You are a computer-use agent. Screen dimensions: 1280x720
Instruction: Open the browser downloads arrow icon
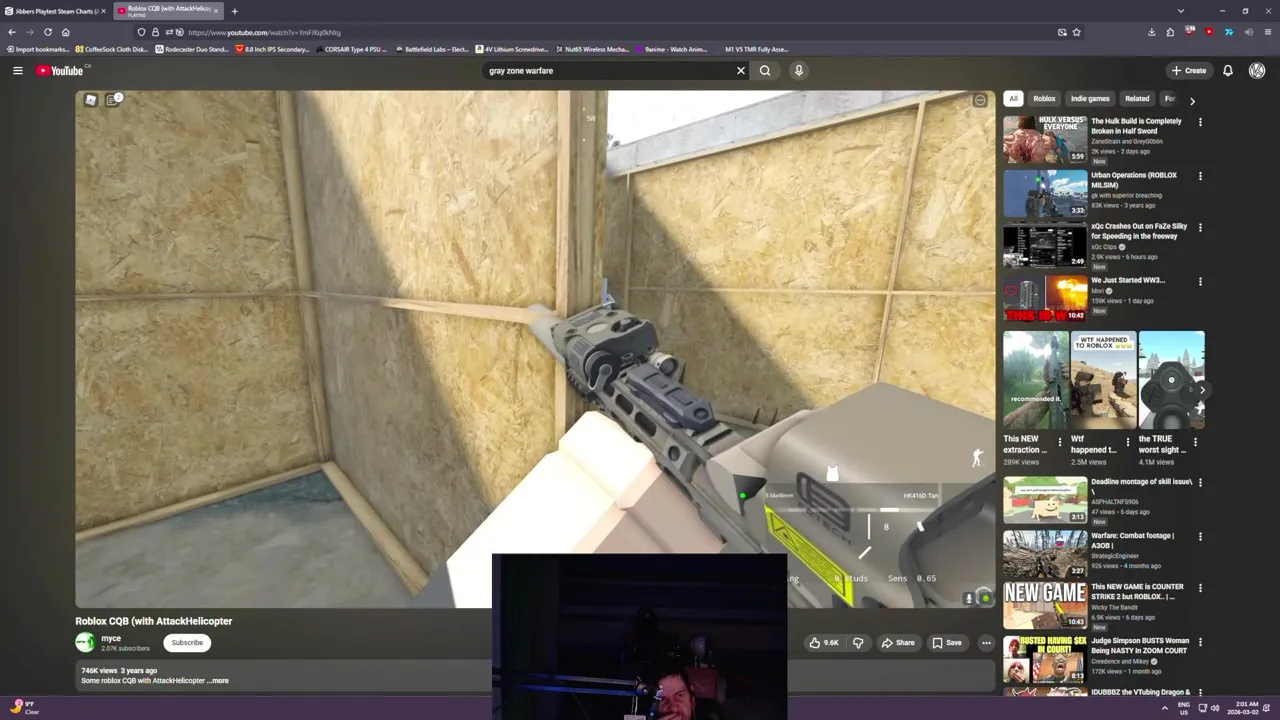1152,32
